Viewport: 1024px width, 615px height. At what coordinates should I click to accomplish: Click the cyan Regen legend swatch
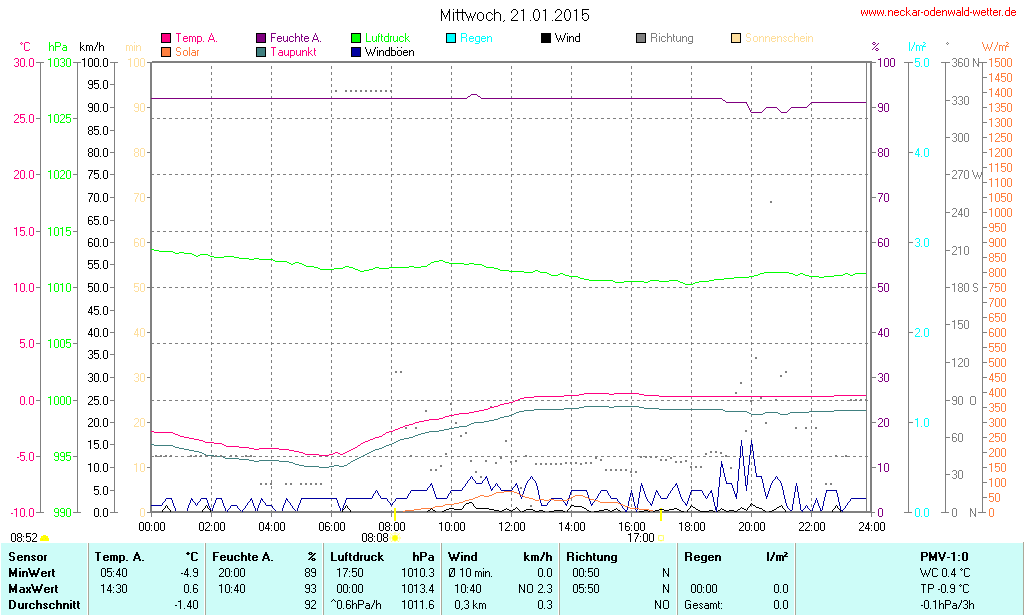[451, 38]
